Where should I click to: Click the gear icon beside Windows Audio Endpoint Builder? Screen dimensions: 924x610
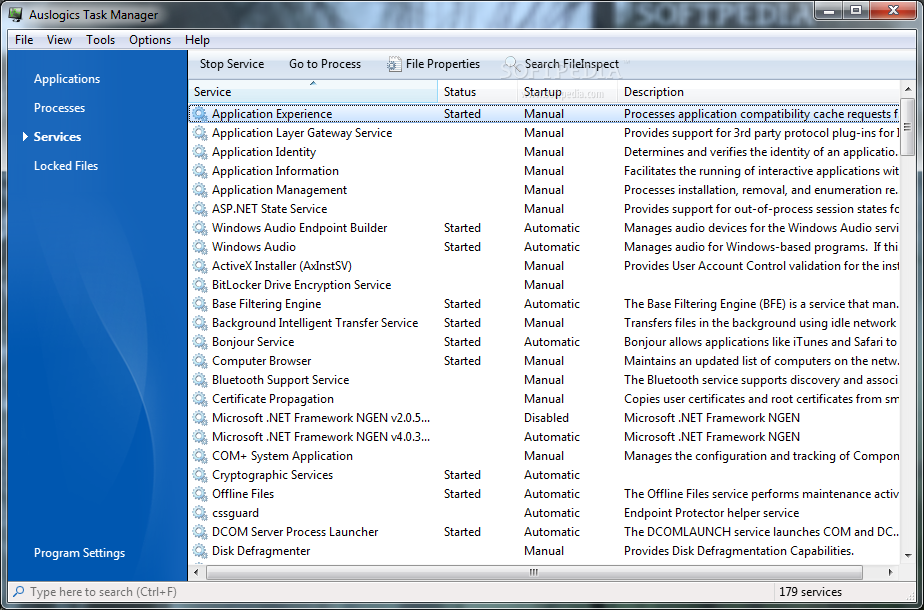point(200,228)
